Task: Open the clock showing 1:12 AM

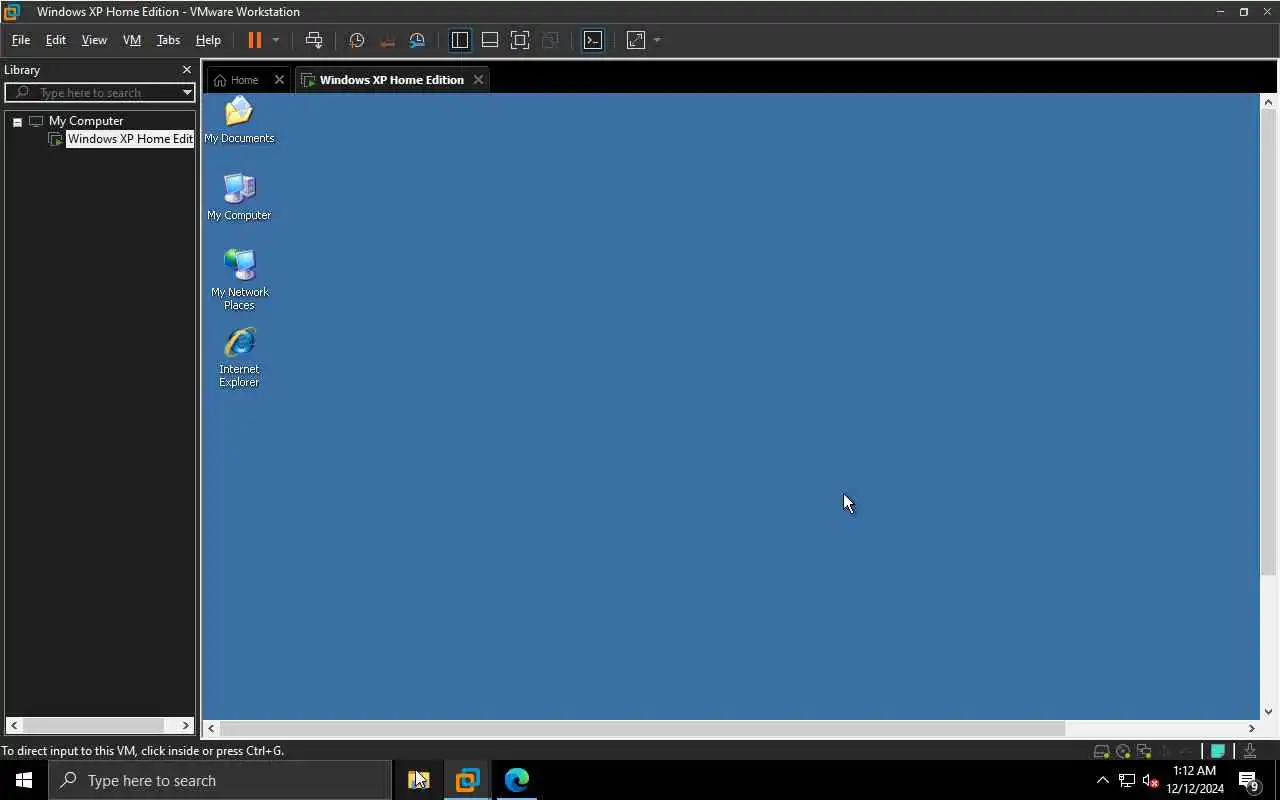Action: (x=1195, y=780)
